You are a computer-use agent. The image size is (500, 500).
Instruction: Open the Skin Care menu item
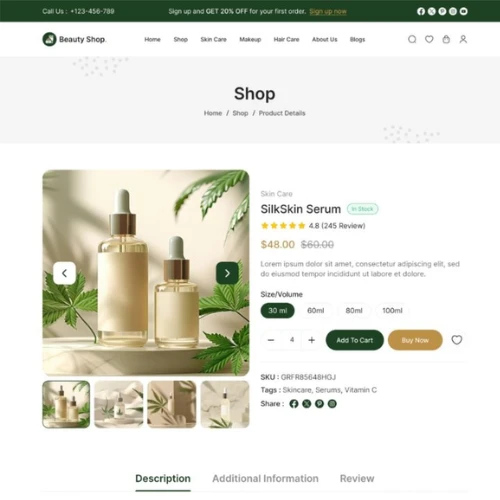pyautogui.click(x=213, y=40)
